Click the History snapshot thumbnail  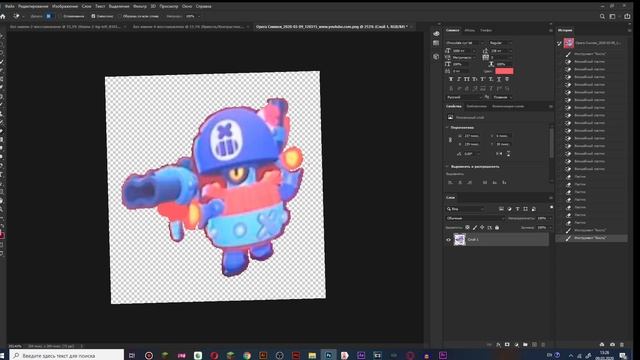tap(569, 43)
